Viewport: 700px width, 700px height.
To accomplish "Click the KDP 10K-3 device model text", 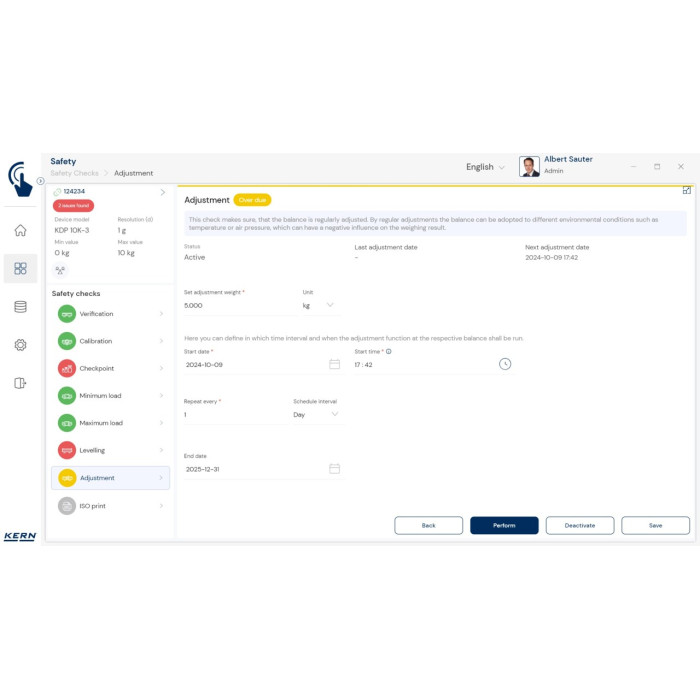I will click(x=72, y=230).
